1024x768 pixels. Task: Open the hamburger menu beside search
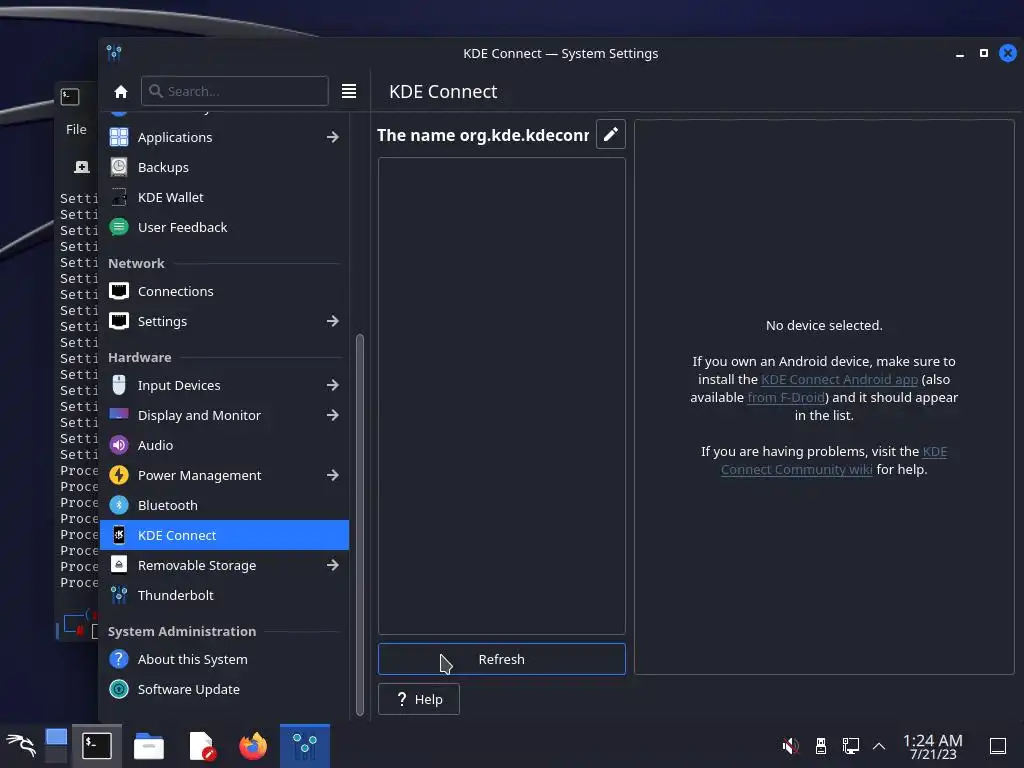(x=349, y=91)
